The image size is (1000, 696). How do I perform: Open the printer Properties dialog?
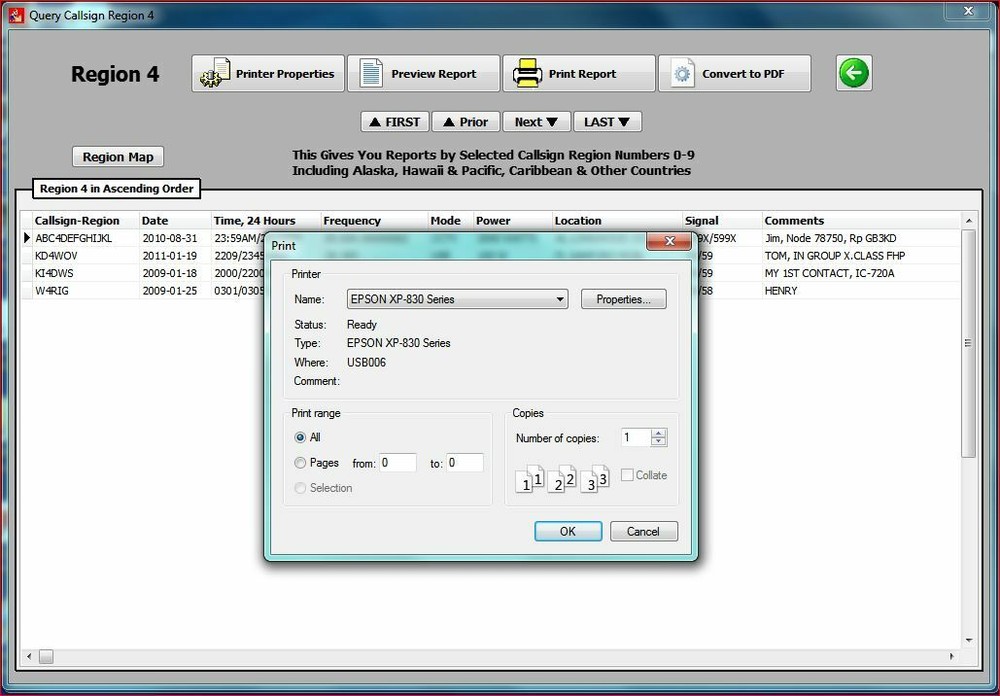tap(623, 298)
